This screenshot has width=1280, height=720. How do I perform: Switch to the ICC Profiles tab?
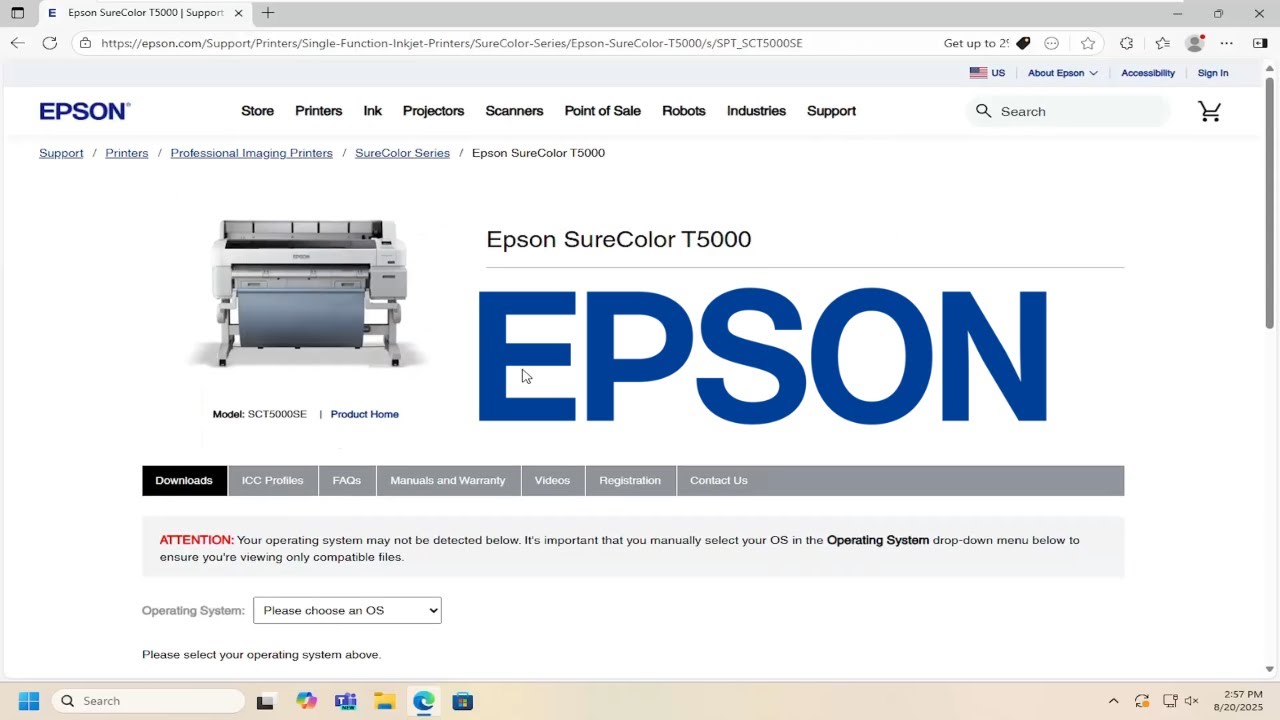click(272, 480)
